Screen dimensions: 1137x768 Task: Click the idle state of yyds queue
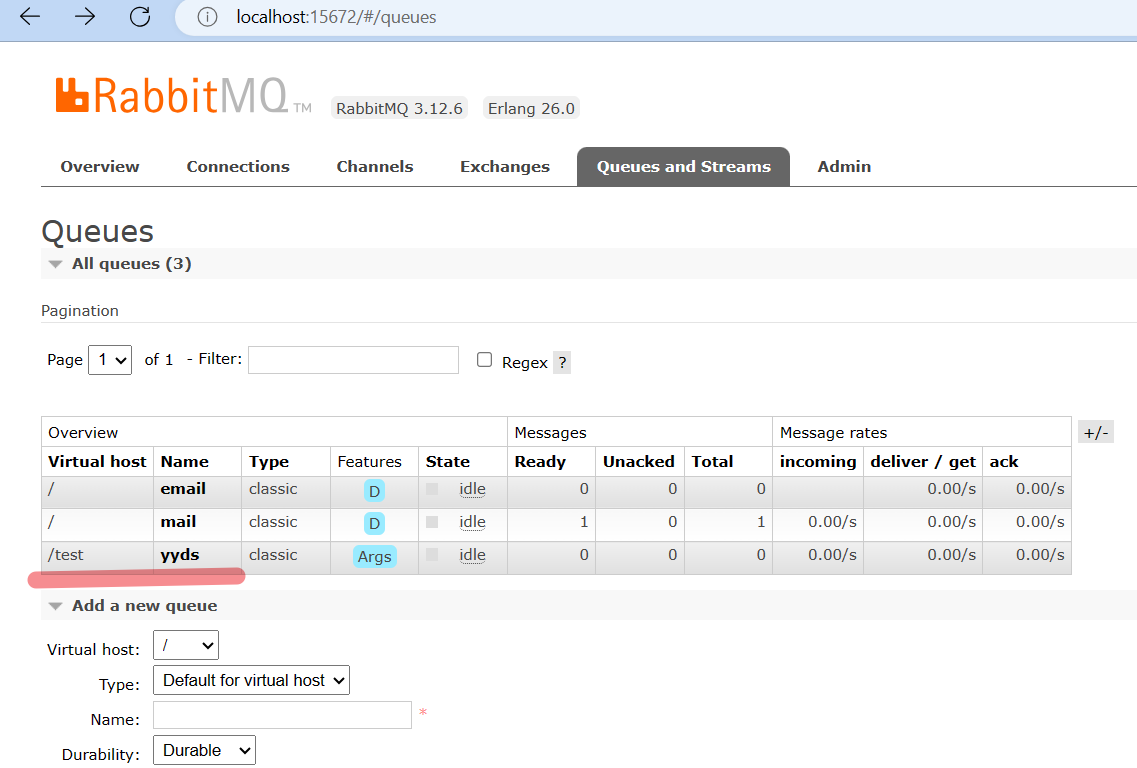point(472,555)
